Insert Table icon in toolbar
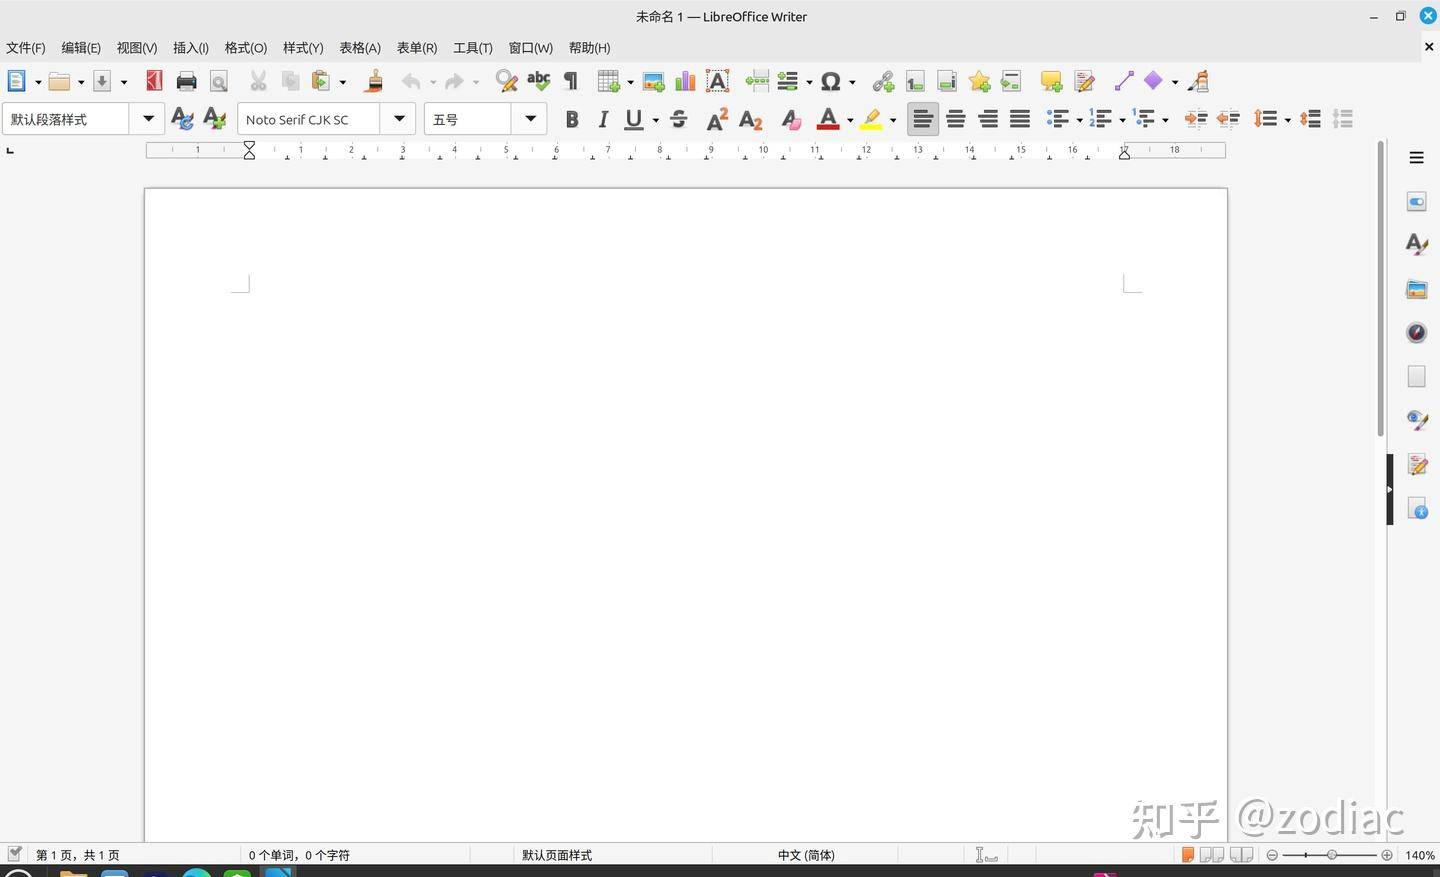 click(608, 81)
